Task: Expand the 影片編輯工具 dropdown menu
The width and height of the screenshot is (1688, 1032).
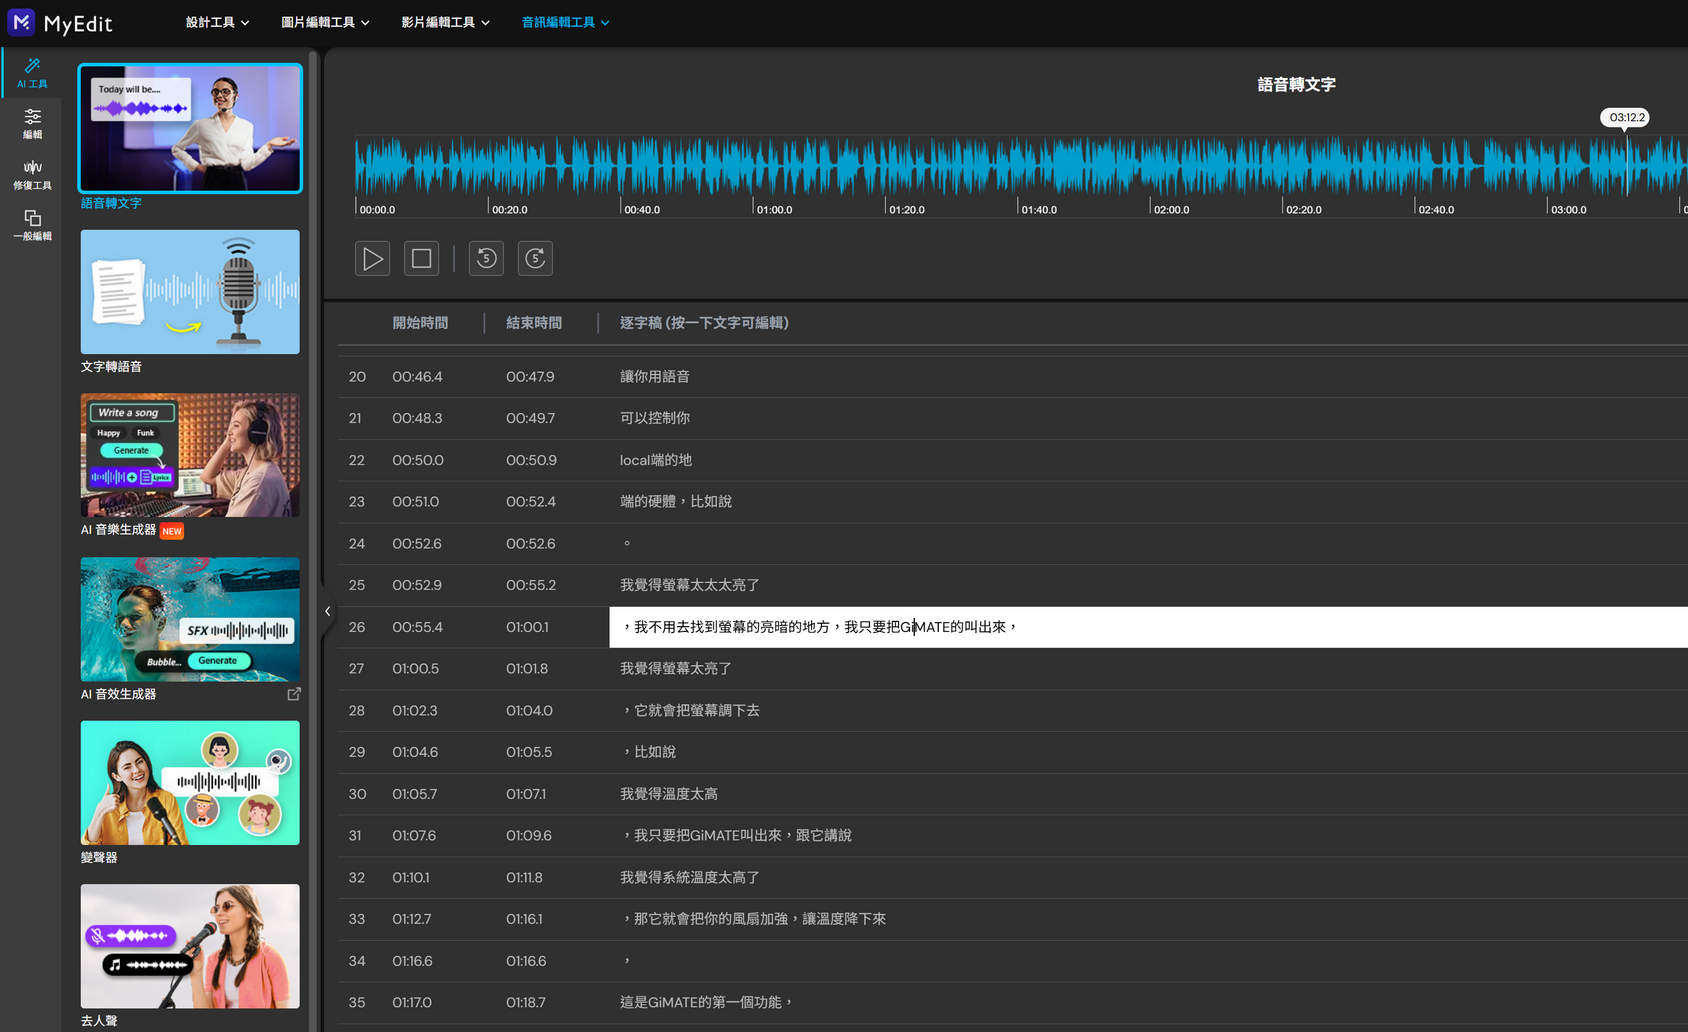Action: point(445,22)
